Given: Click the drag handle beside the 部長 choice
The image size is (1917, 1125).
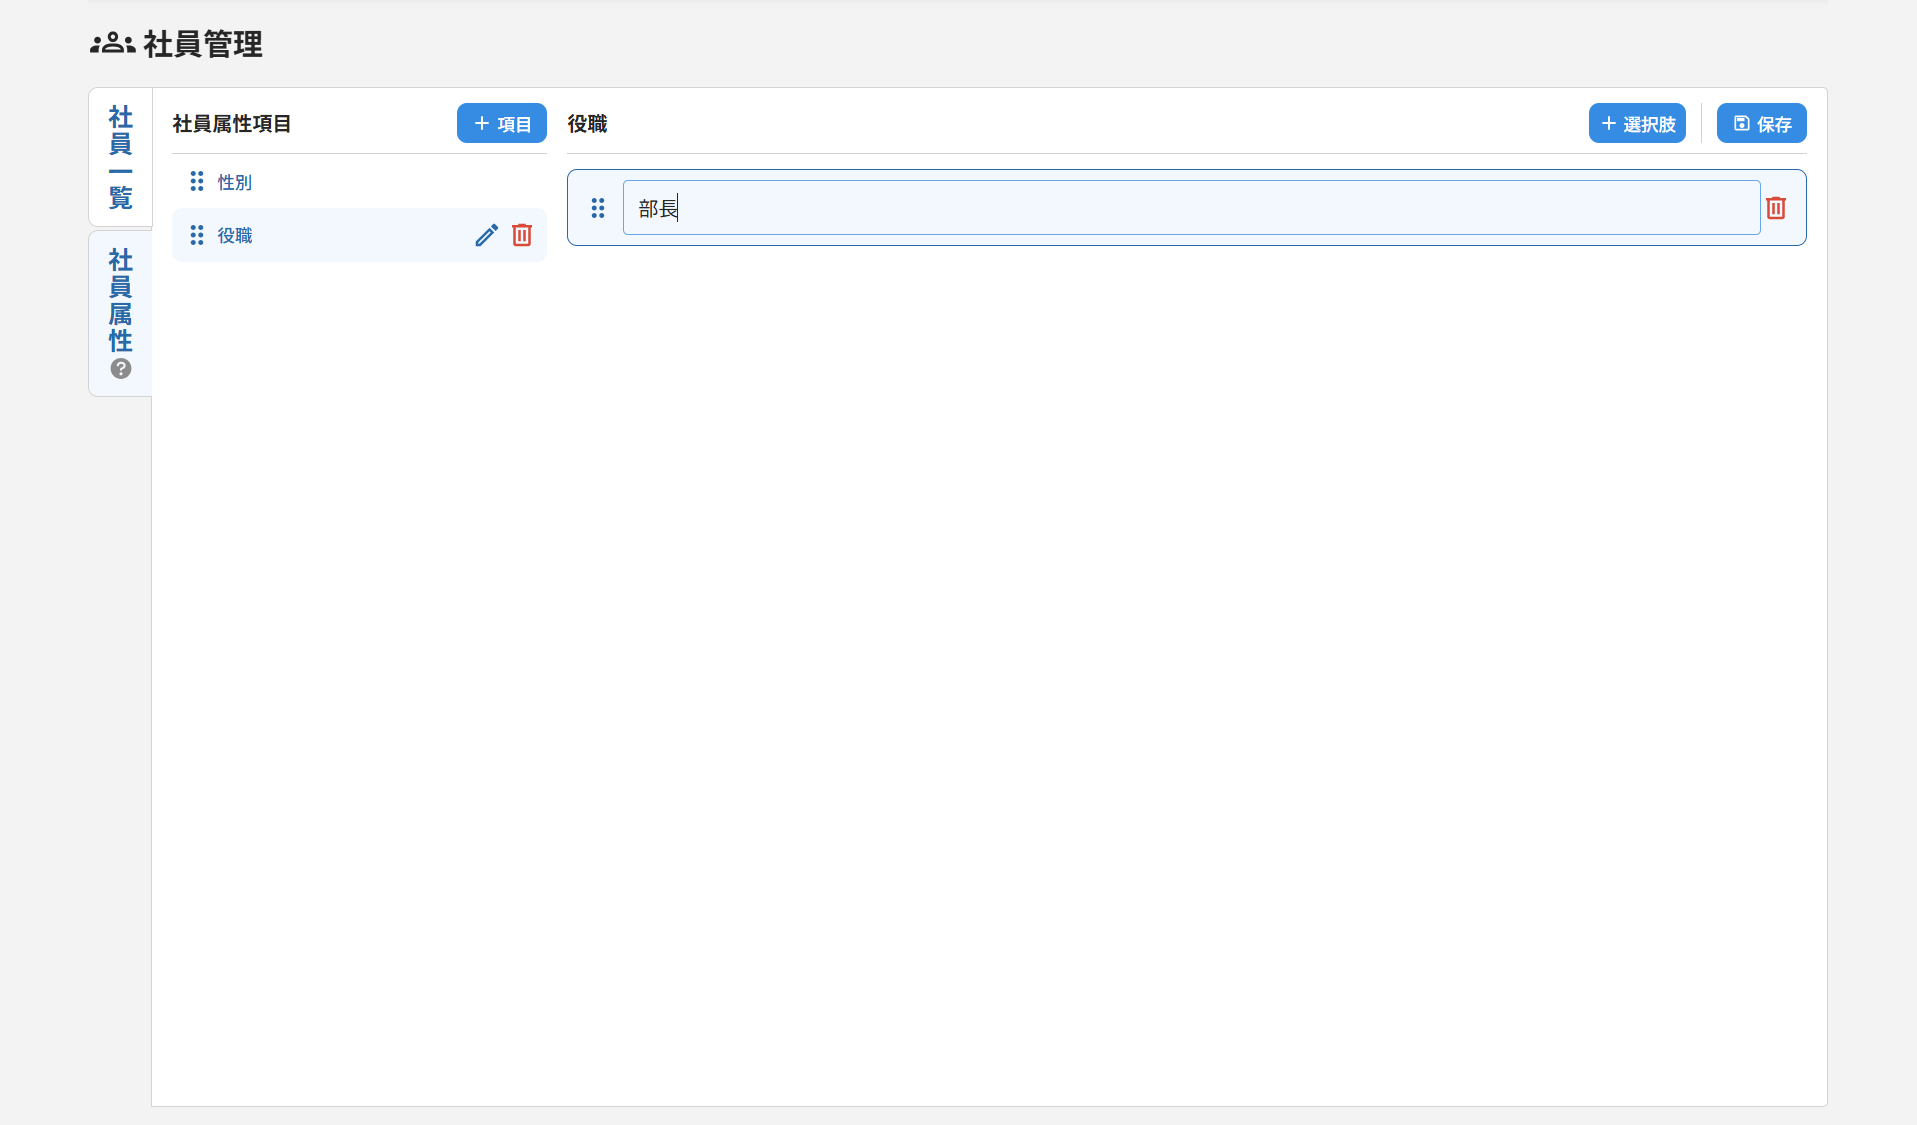Looking at the screenshot, I should coord(598,208).
